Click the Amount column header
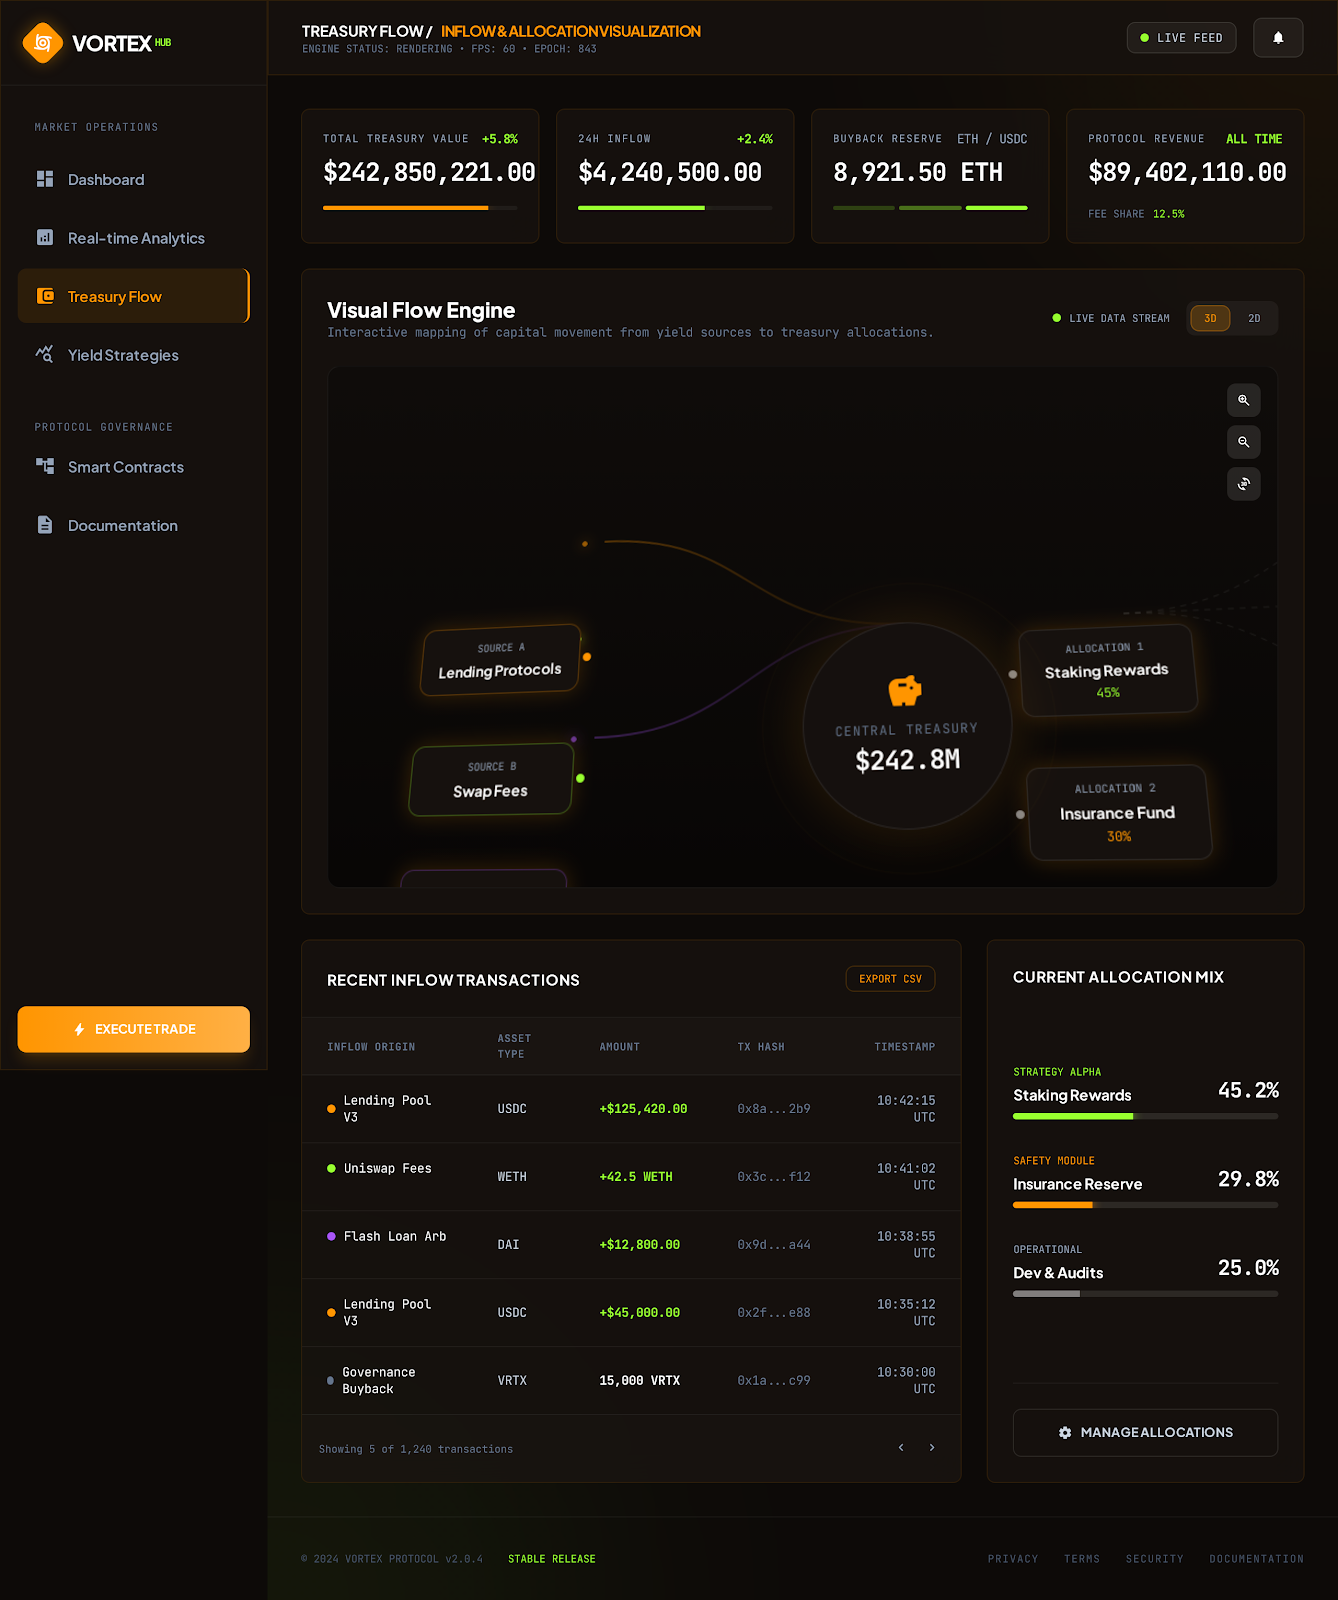Screen dimensions: 1338x1600 pos(619,1047)
